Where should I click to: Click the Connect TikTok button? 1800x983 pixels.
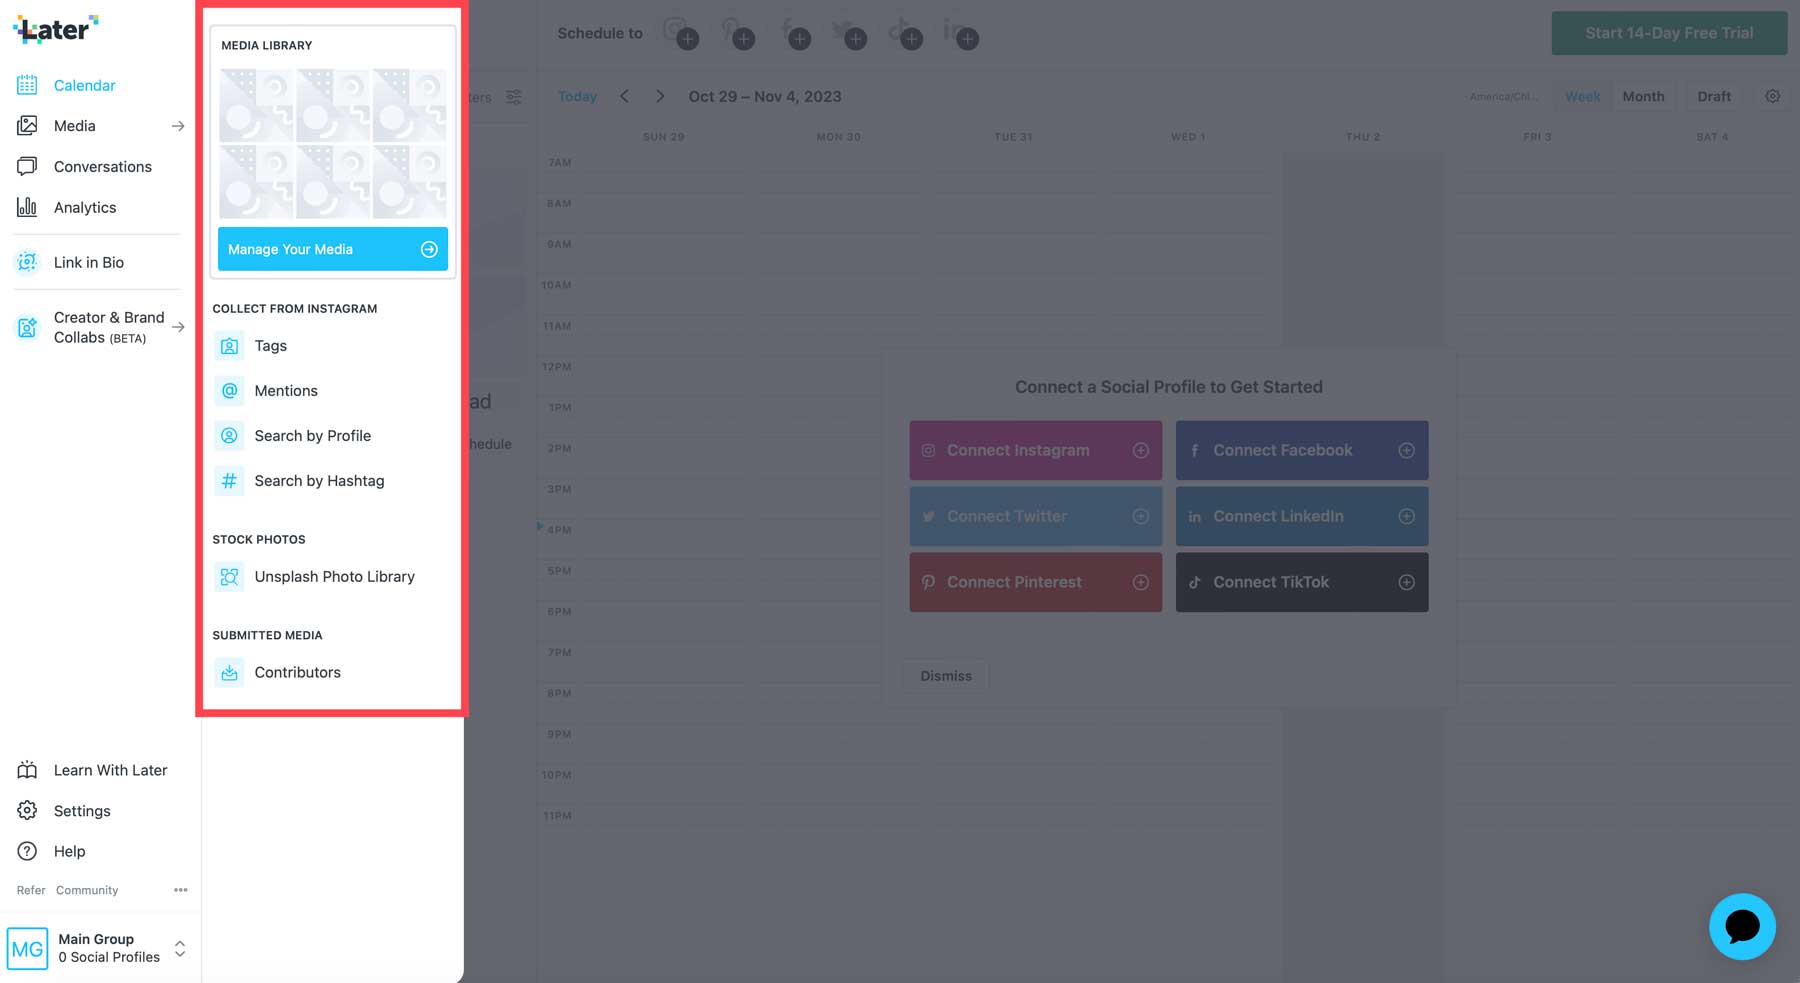click(x=1302, y=583)
